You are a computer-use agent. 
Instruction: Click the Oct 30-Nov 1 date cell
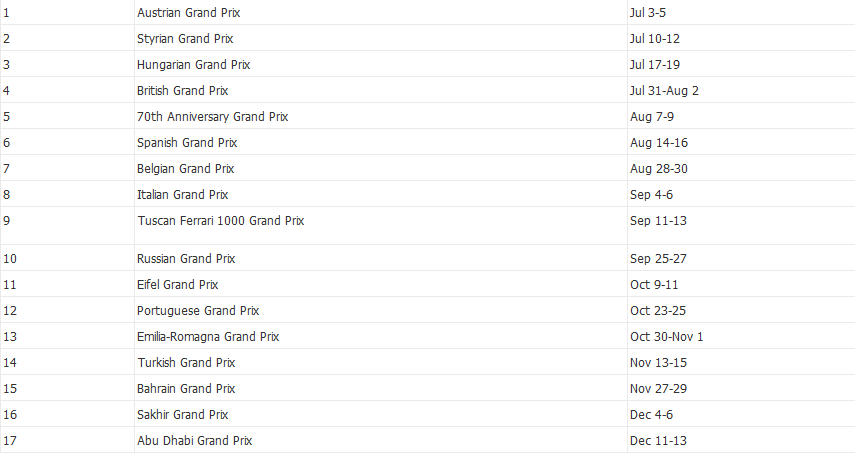[x=666, y=337]
